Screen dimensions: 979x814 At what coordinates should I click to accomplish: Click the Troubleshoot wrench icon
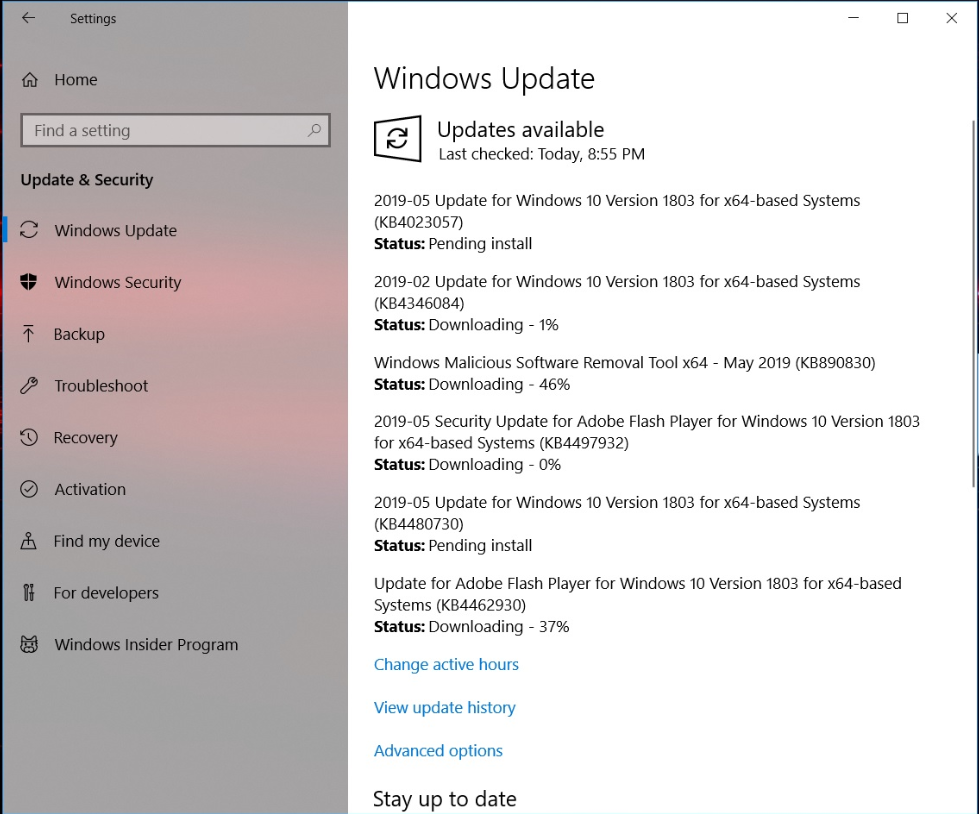pos(29,386)
